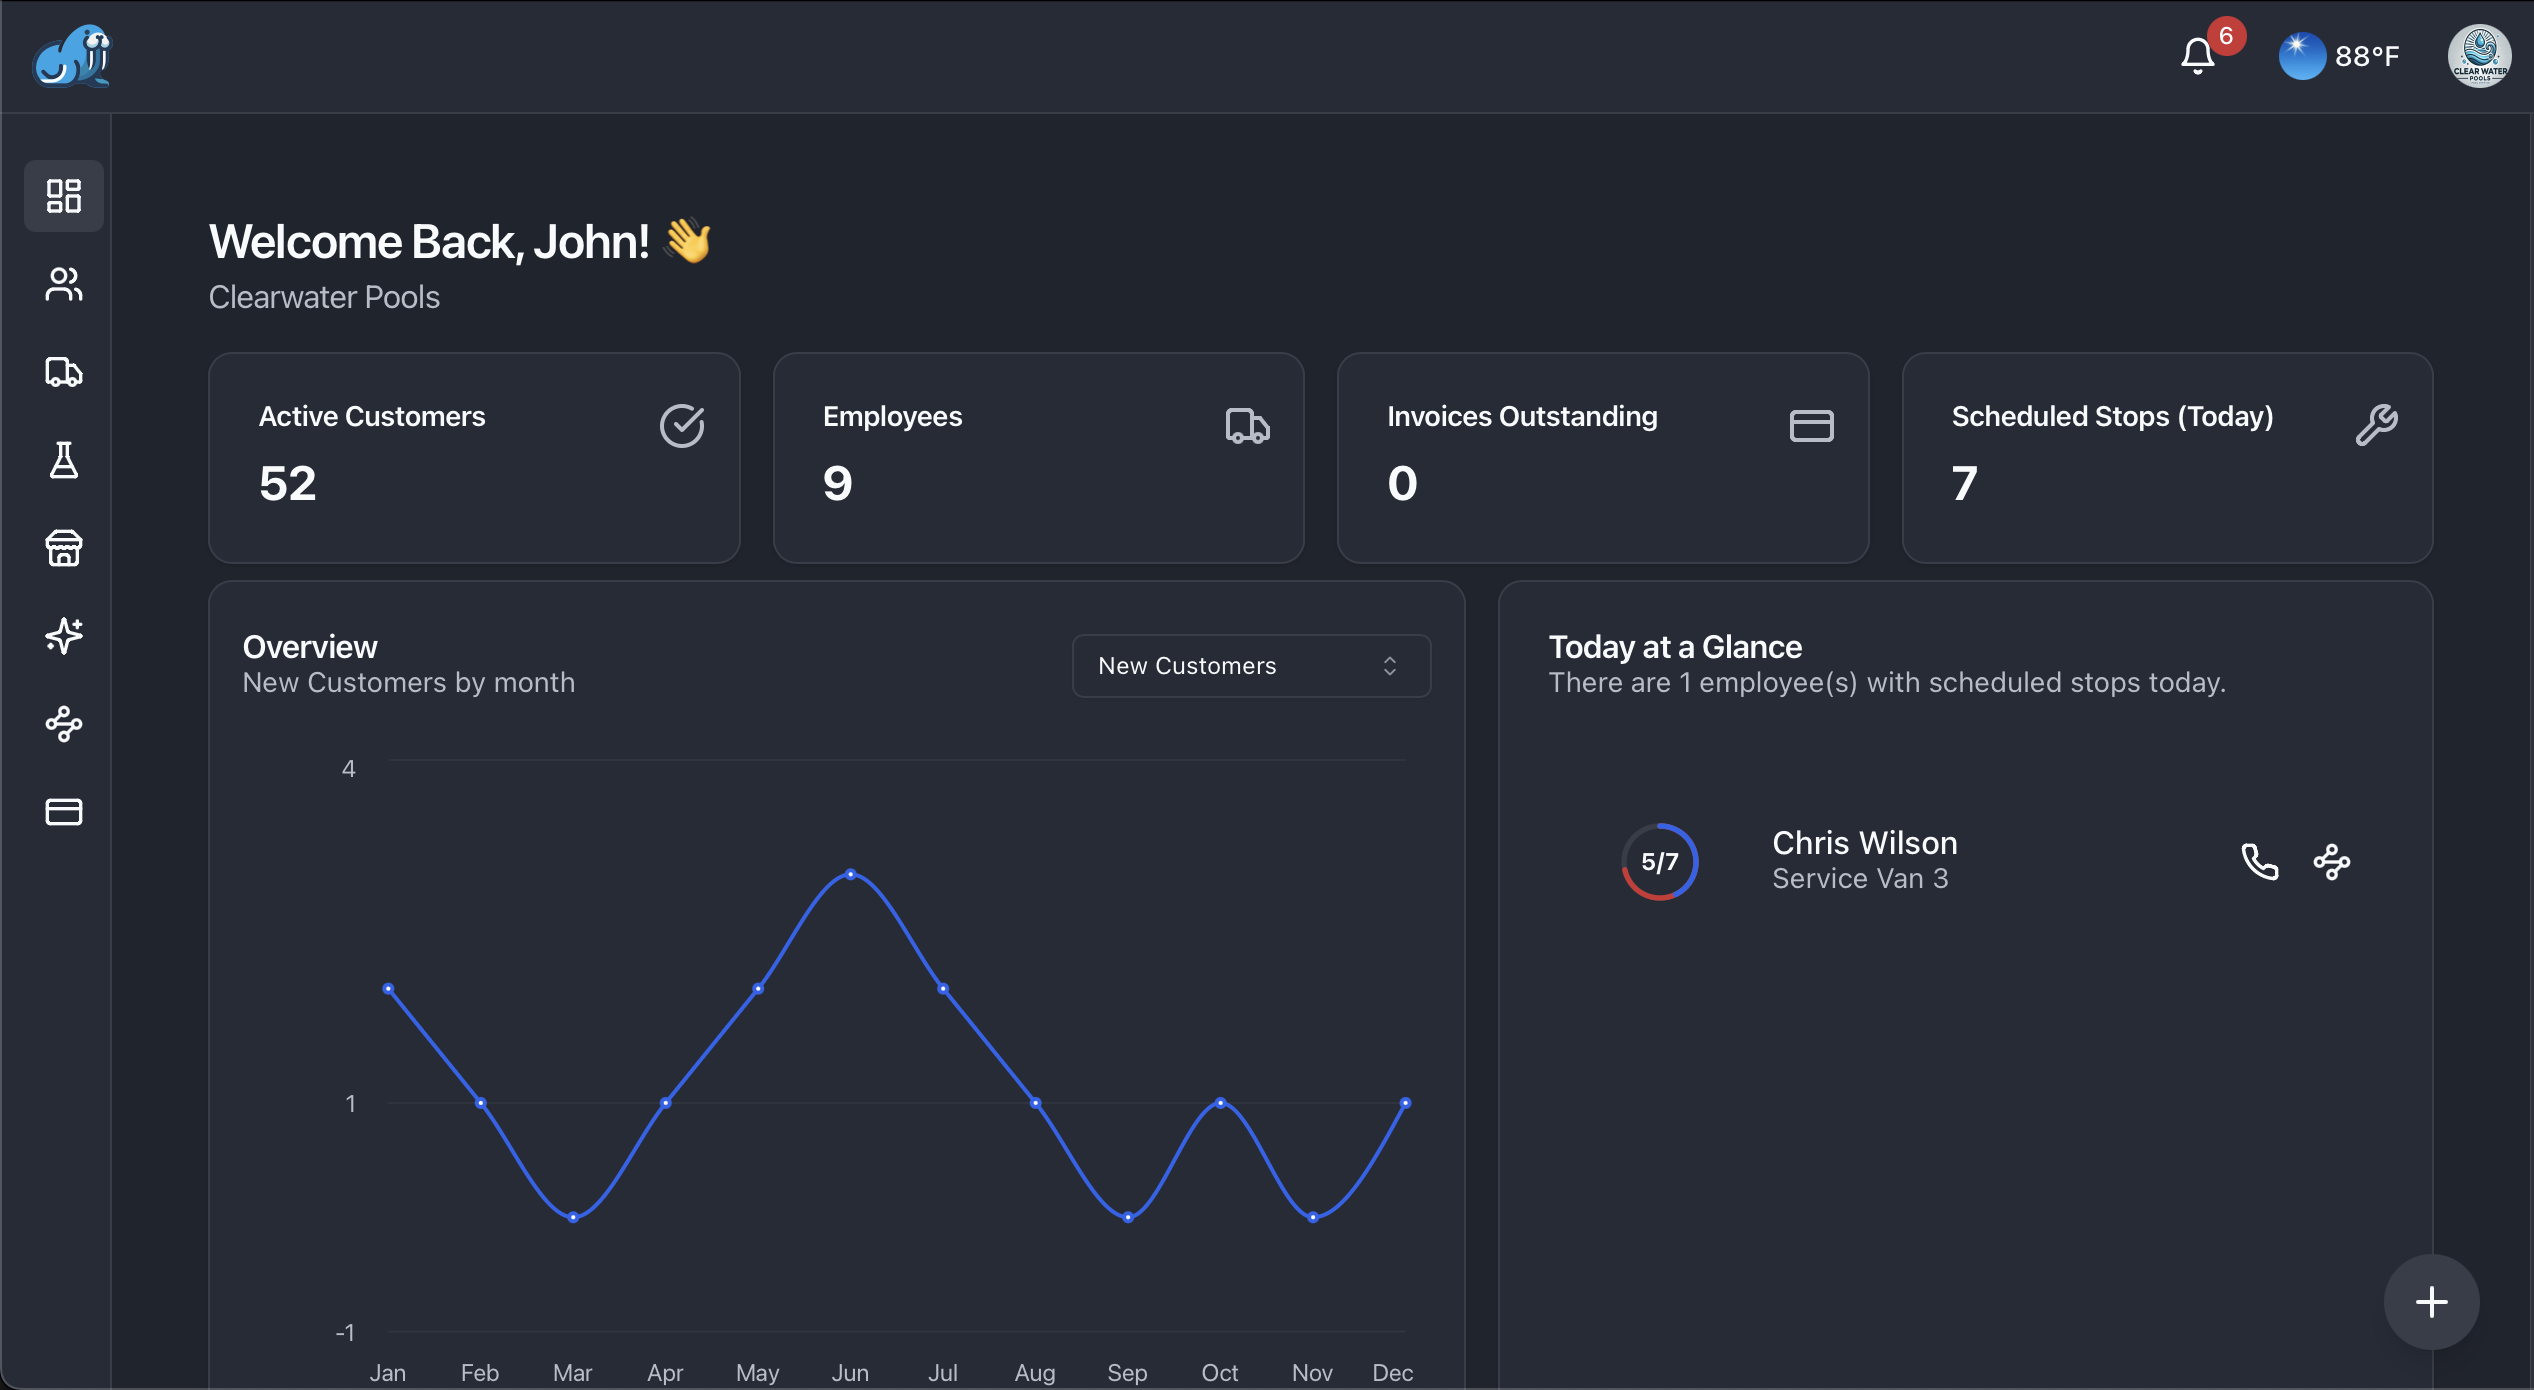
Task: Click the Chris Wilson name
Action: [1865, 843]
